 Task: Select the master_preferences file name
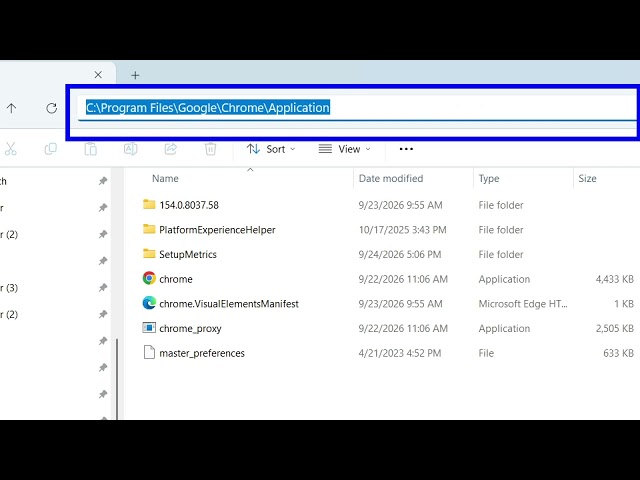[202, 353]
